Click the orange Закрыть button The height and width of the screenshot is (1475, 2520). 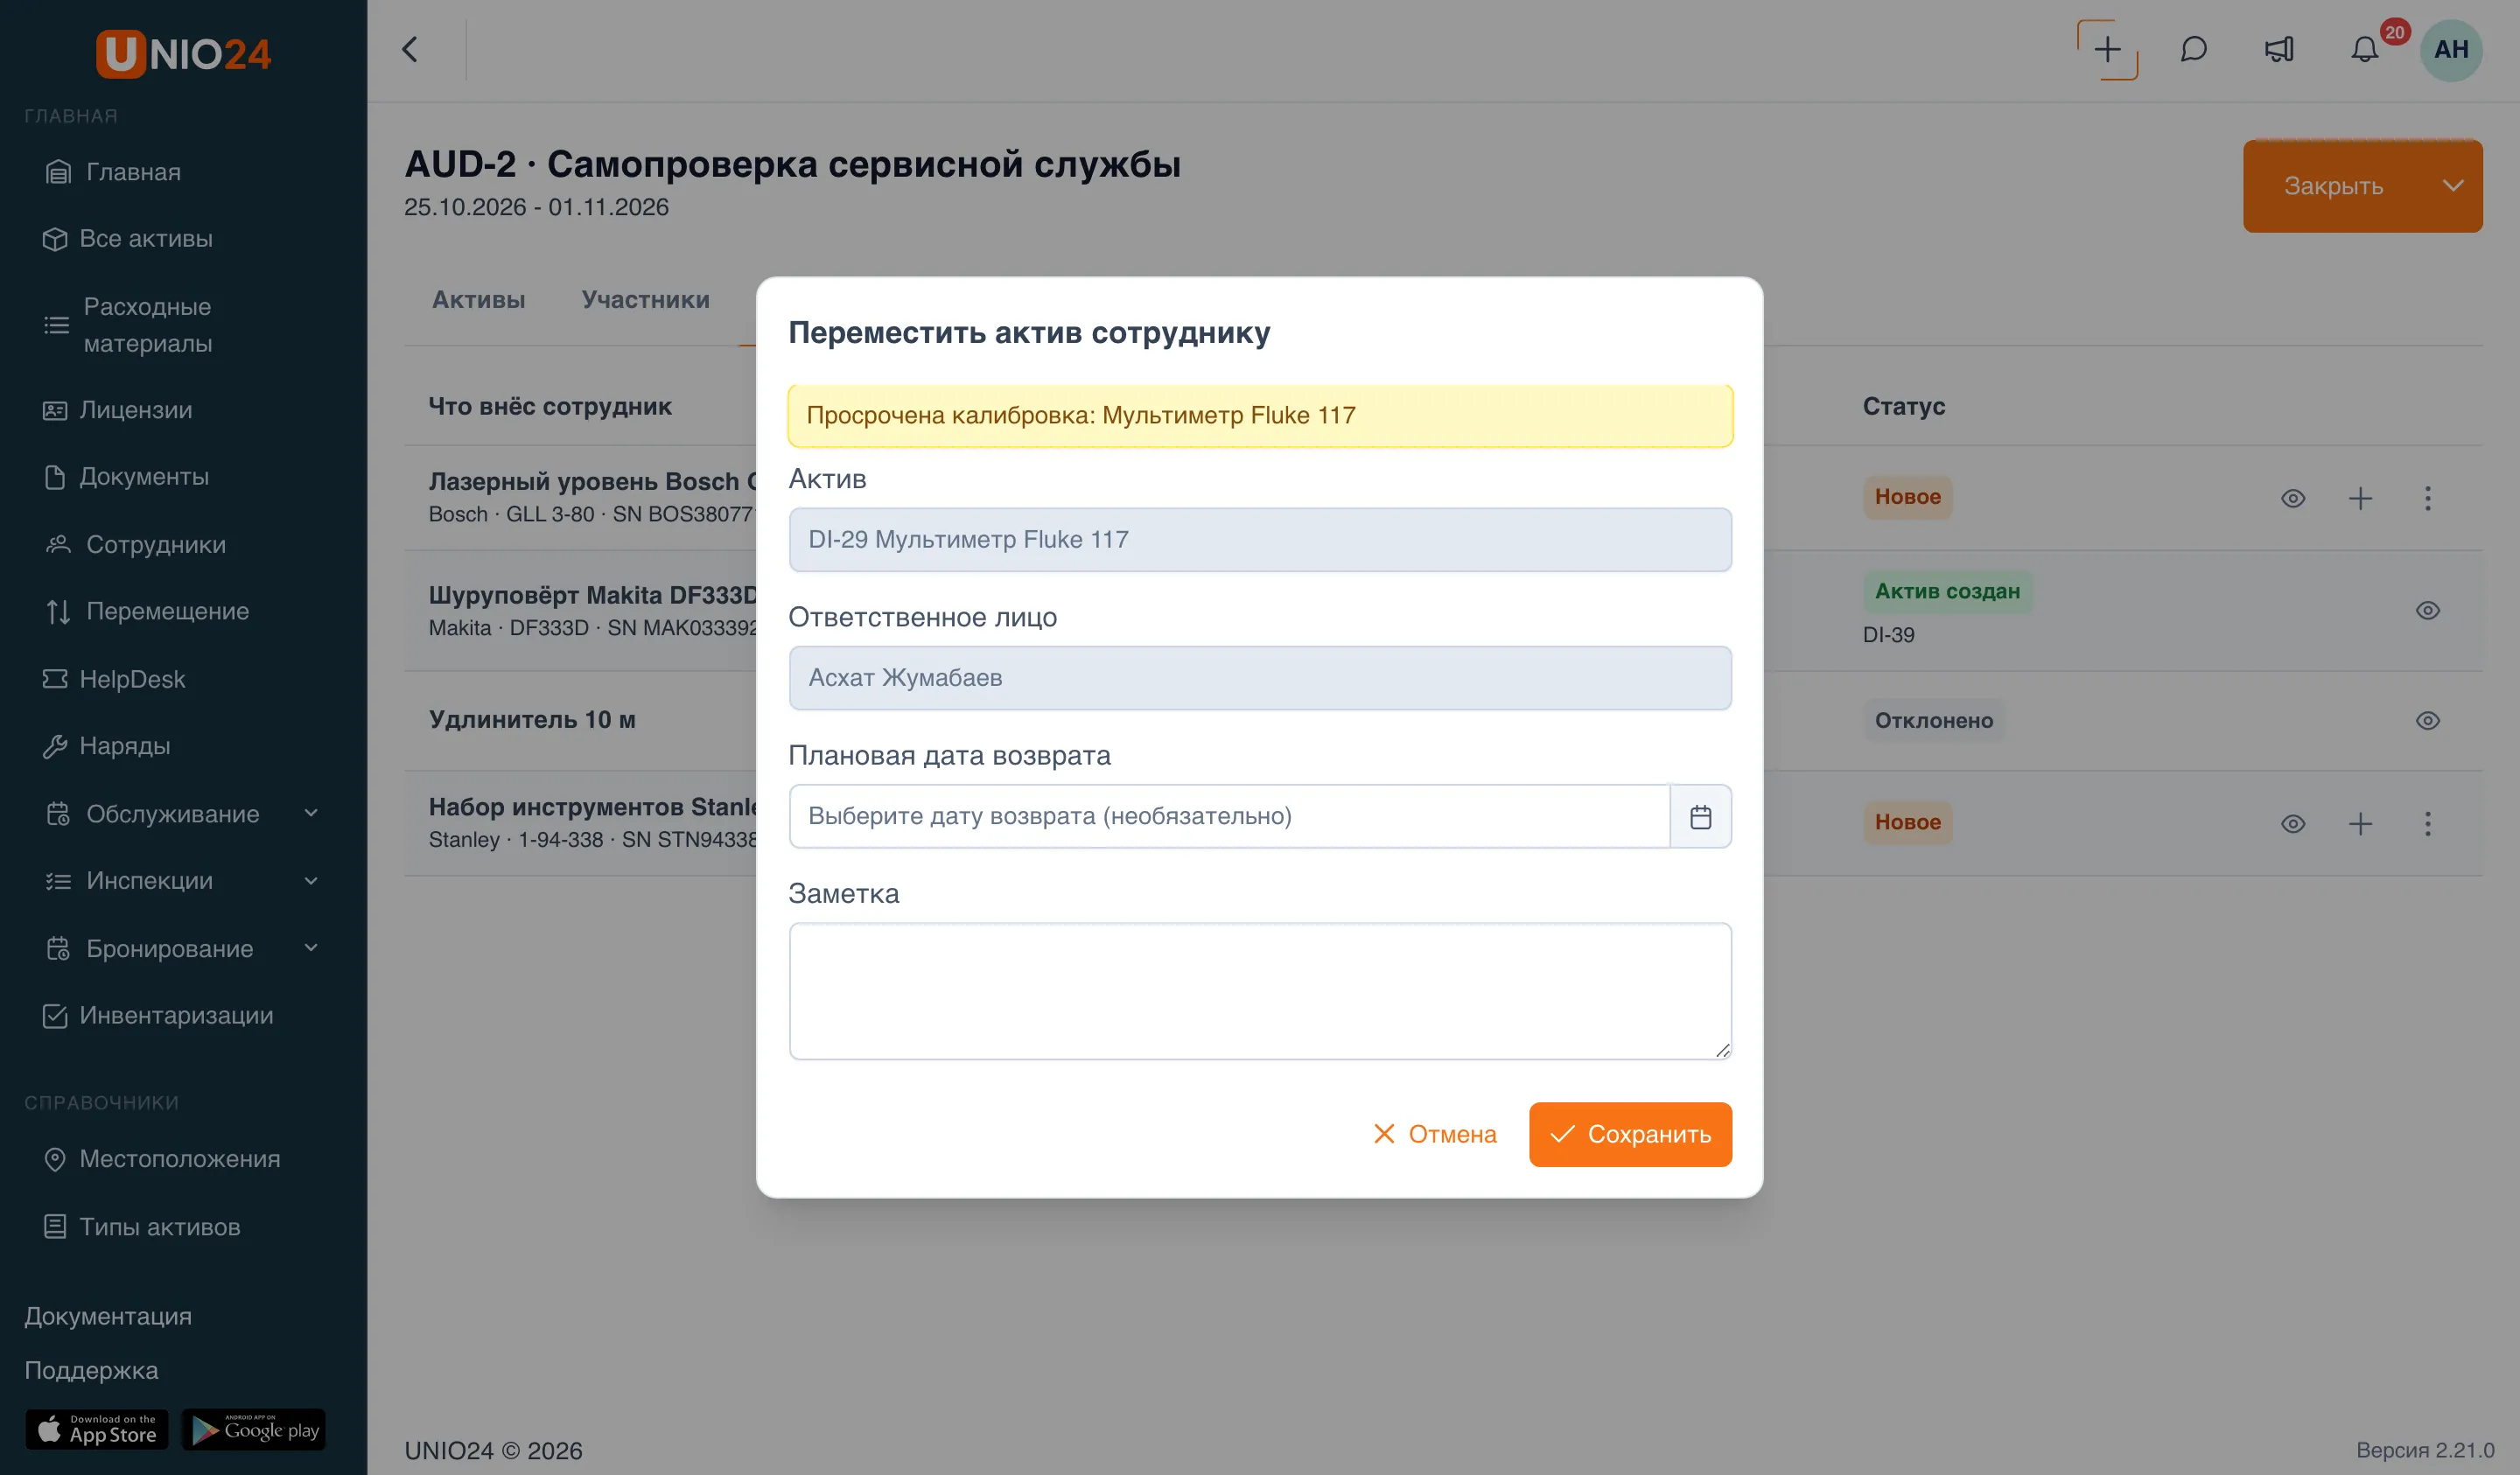tap(2333, 186)
